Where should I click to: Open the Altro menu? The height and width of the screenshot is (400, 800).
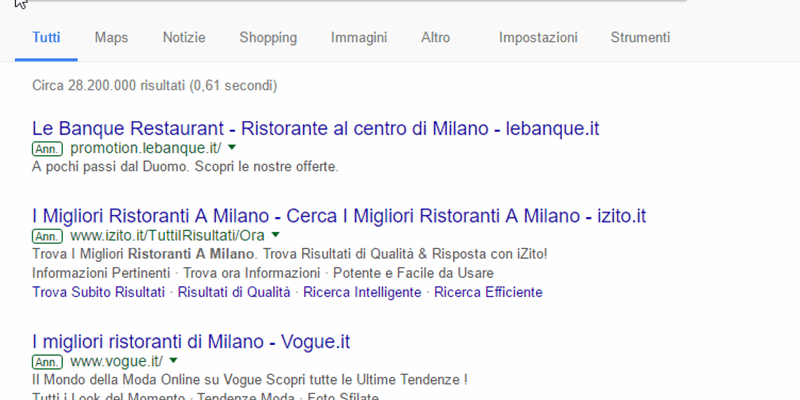pos(435,38)
